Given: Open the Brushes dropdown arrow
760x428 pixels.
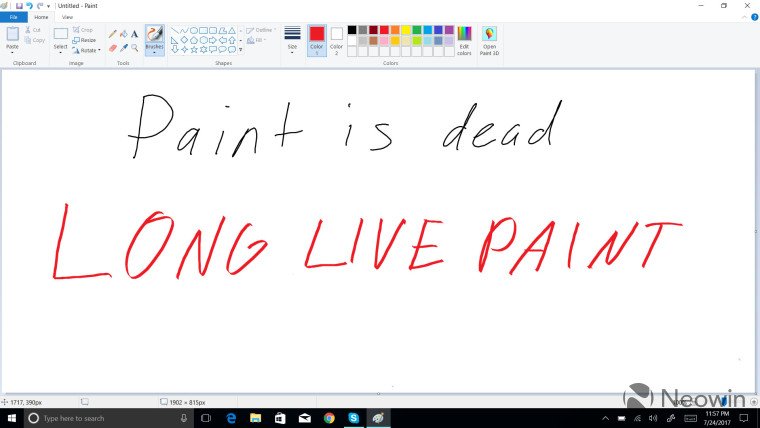Looking at the screenshot, I should [155, 52].
